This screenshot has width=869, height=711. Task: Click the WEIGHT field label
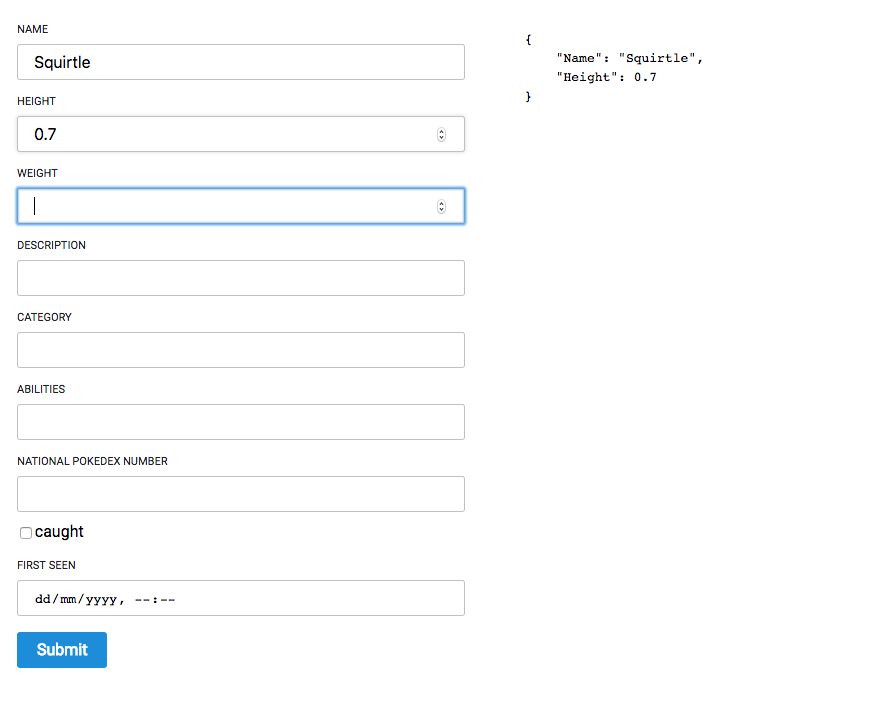tap(37, 173)
